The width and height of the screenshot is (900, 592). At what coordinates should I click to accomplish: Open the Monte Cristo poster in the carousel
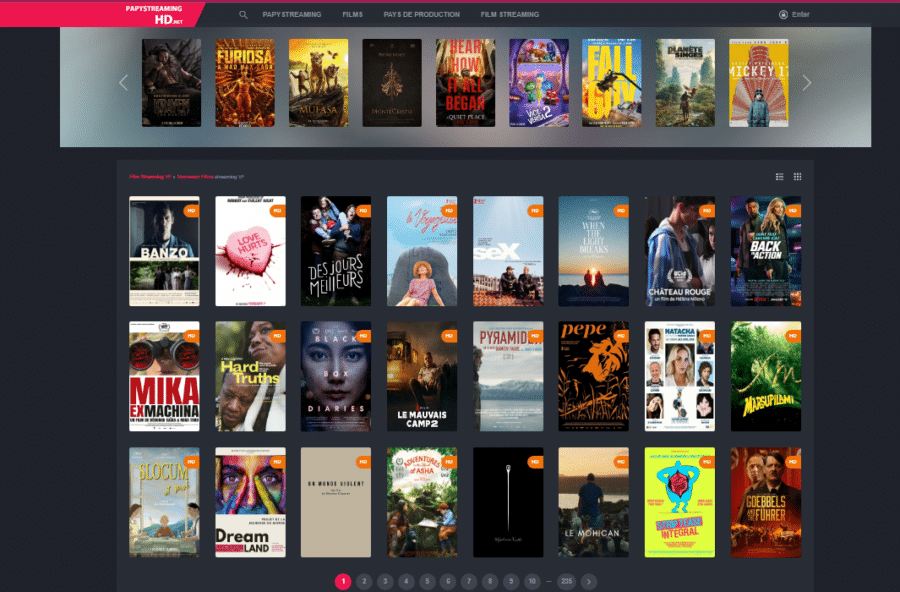pyautogui.click(x=392, y=83)
